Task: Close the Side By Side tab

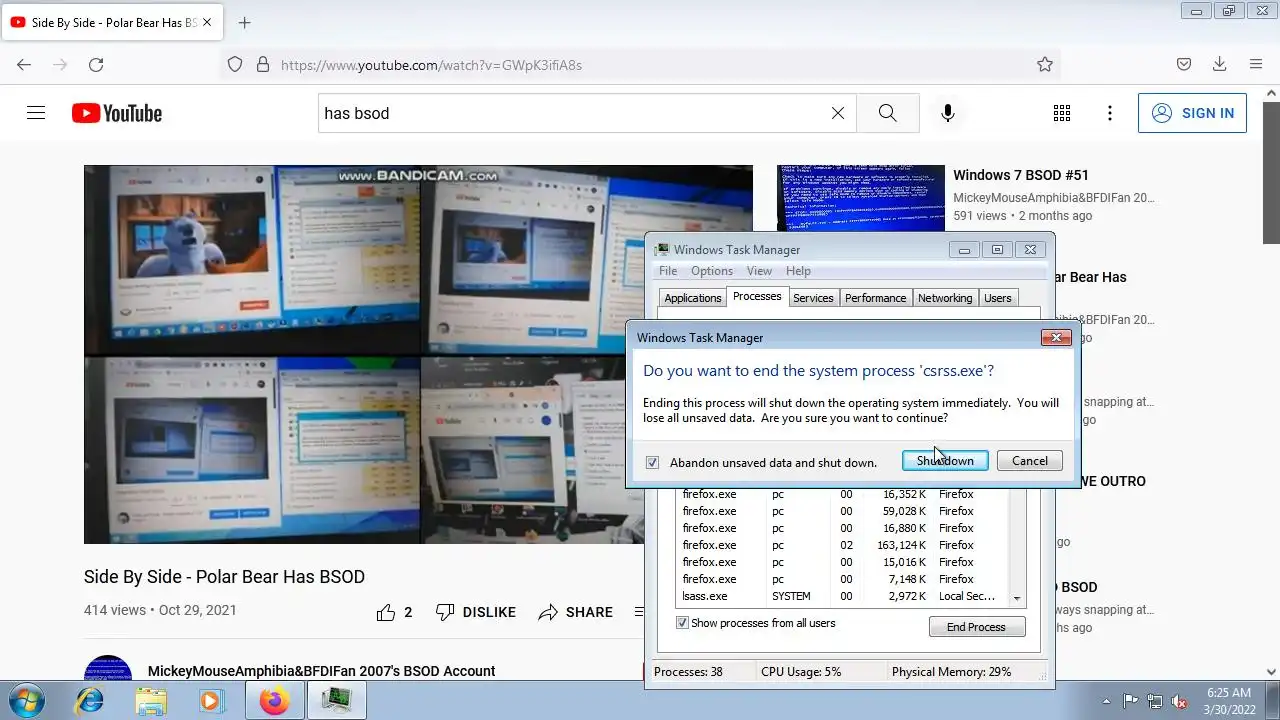Action: (207, 22)
